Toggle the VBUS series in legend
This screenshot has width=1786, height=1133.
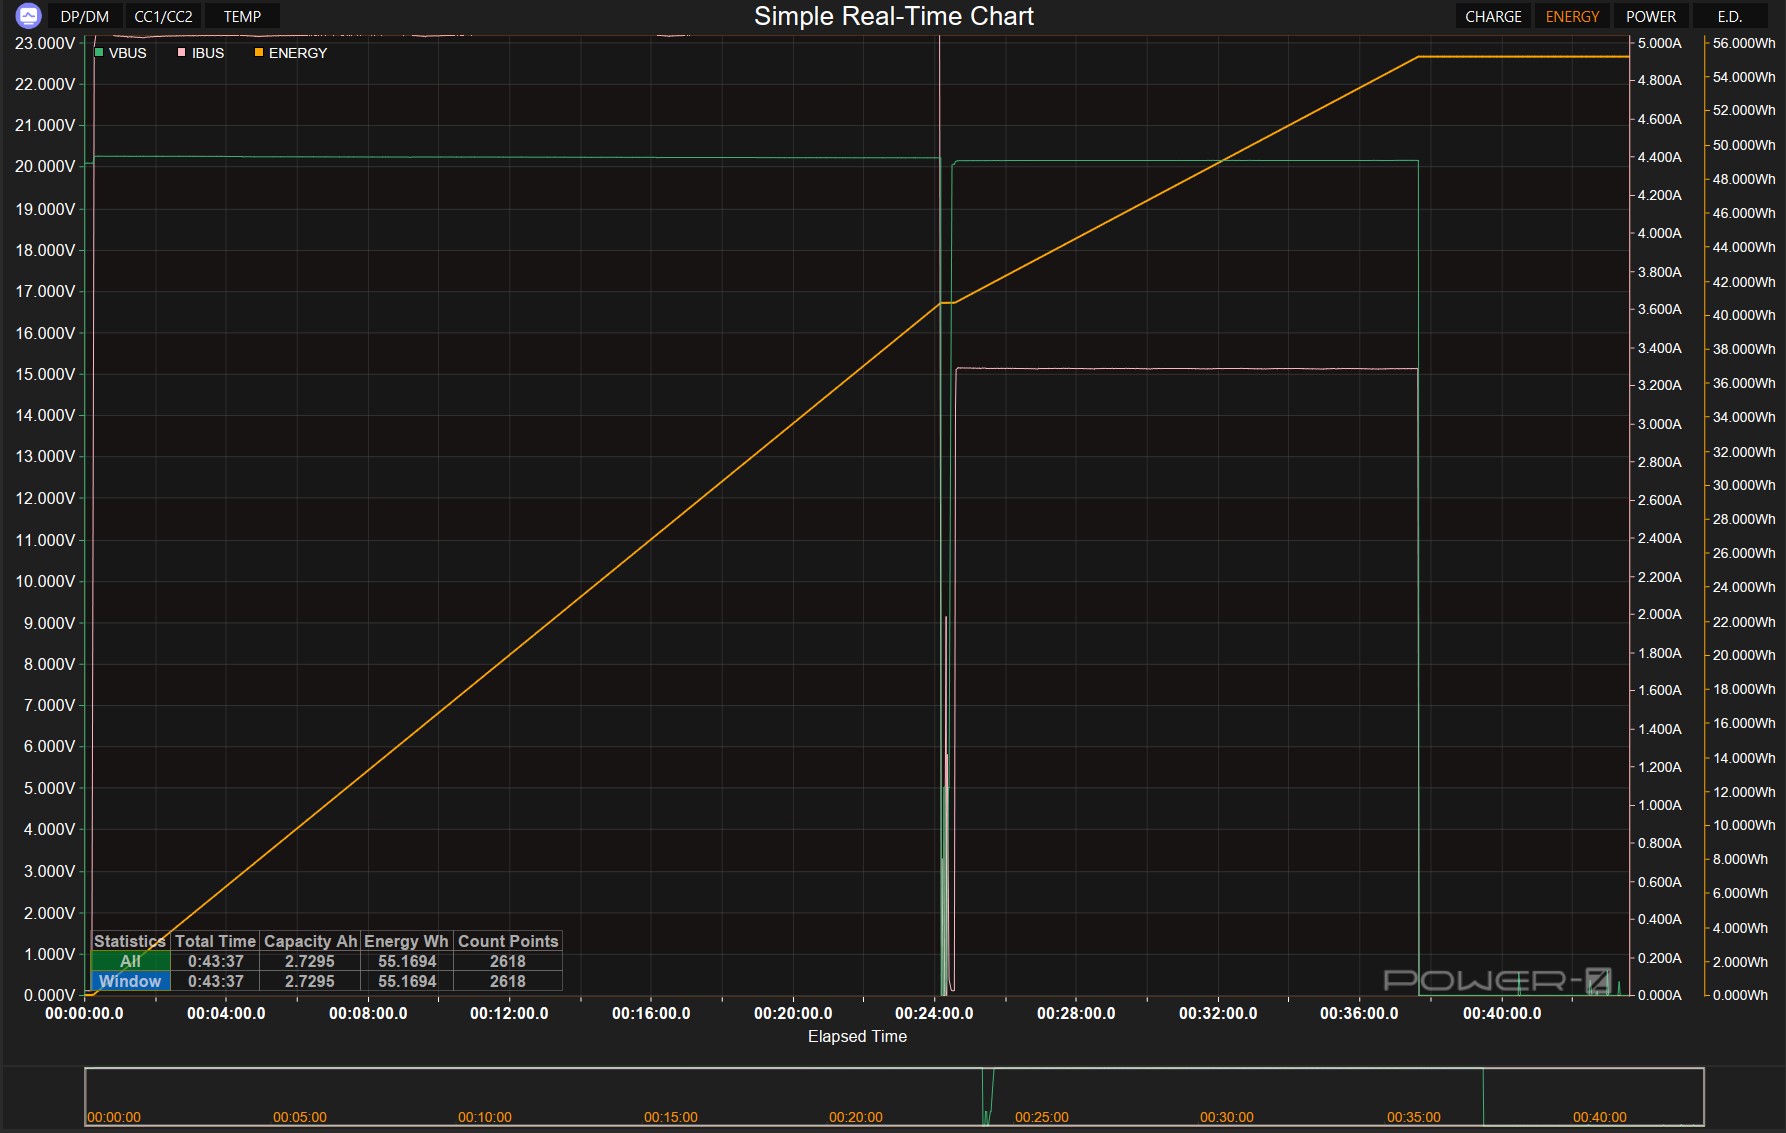tap(127, 53)
